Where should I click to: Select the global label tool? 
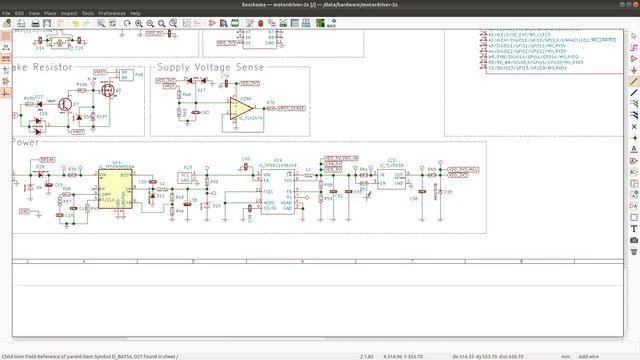[x=634, y=161]
